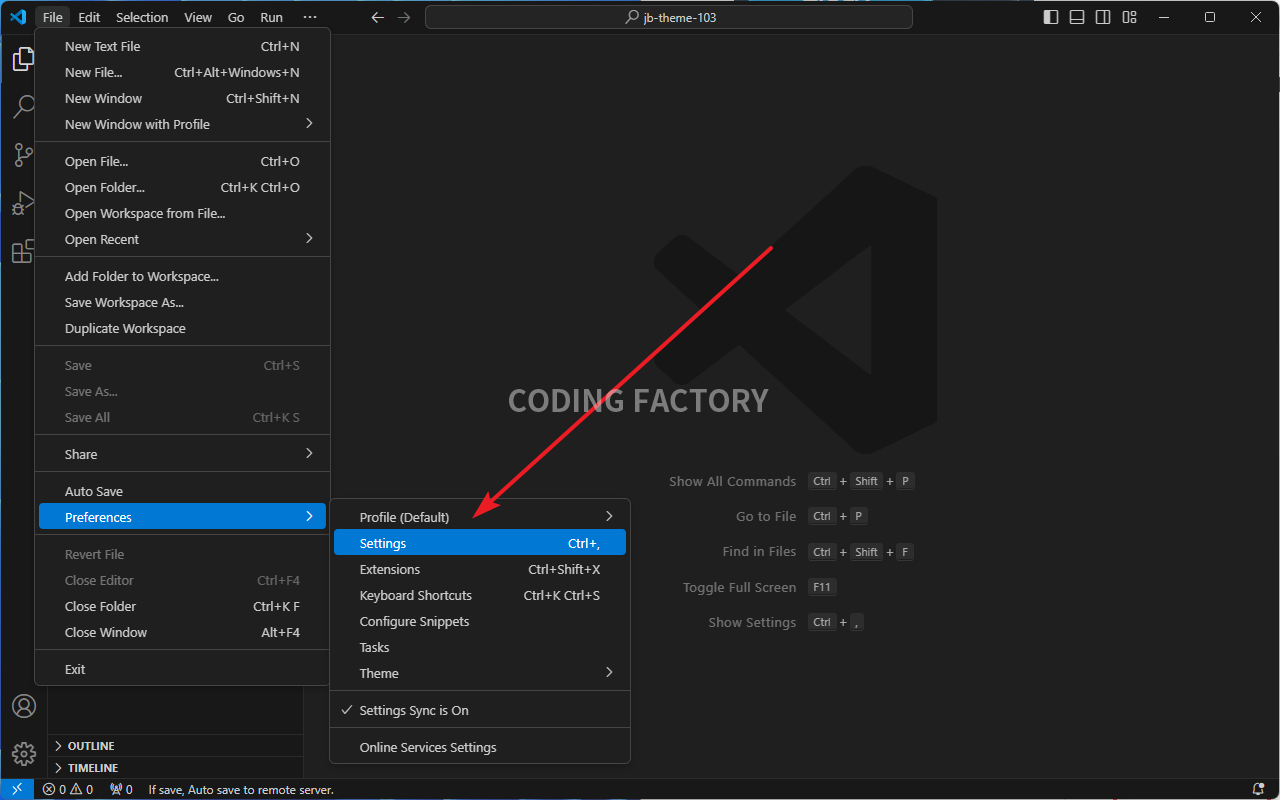
Task: Choose Configure Snippets menu item
Action: coord(480,621)
